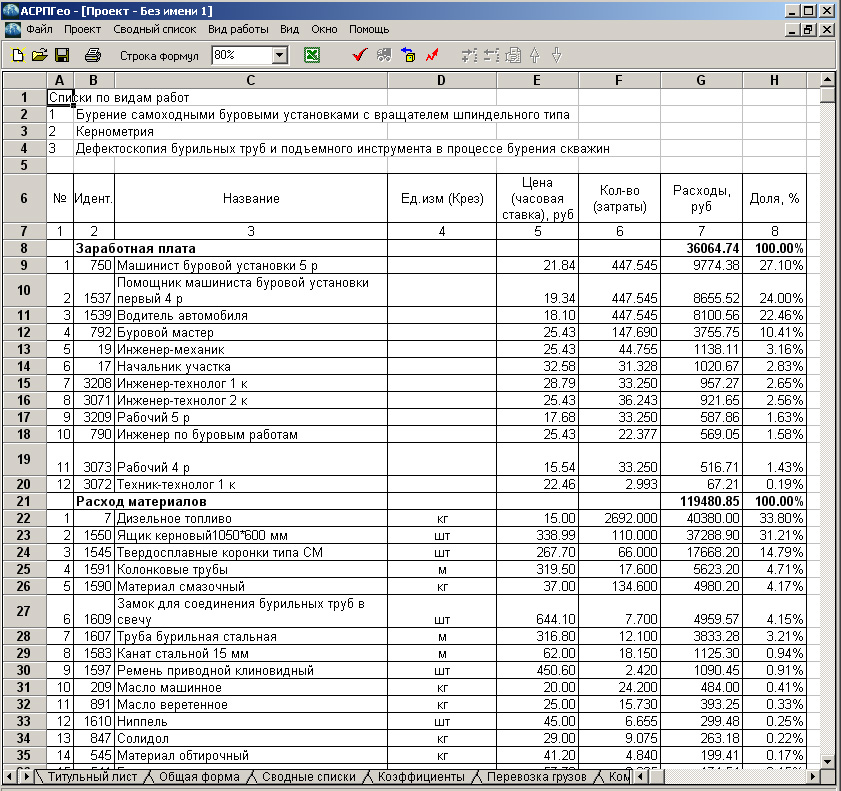Click the grayed copy documents icon
The height and width of the screenshot is (791, 841).
point(513,55)
